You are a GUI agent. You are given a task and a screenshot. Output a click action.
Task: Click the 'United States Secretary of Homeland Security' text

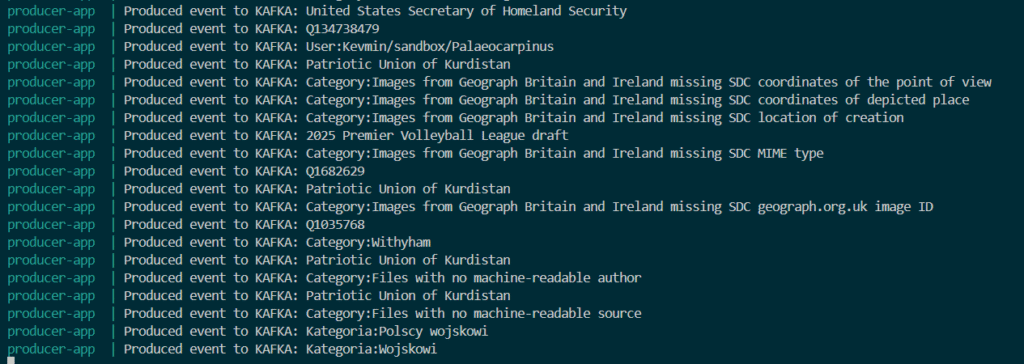point(466,11)
